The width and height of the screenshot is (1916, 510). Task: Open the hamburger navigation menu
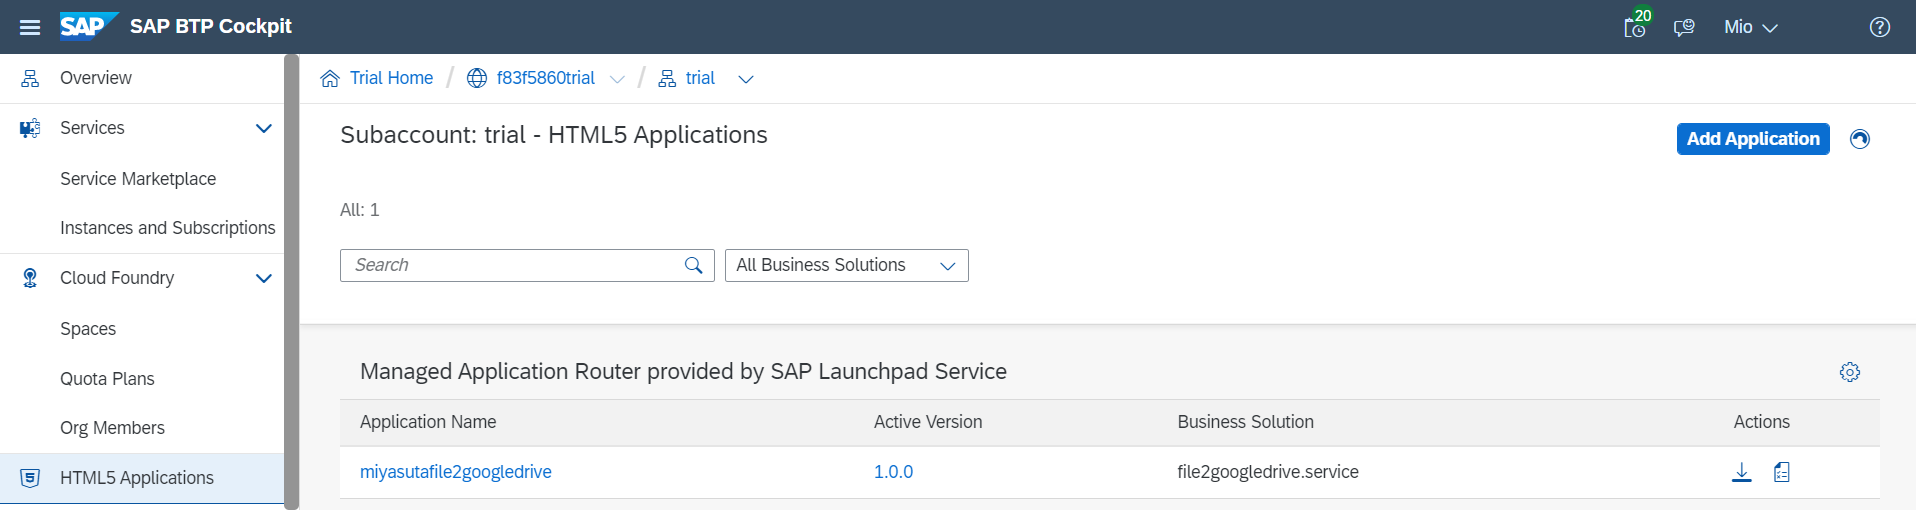coord(30,27)
